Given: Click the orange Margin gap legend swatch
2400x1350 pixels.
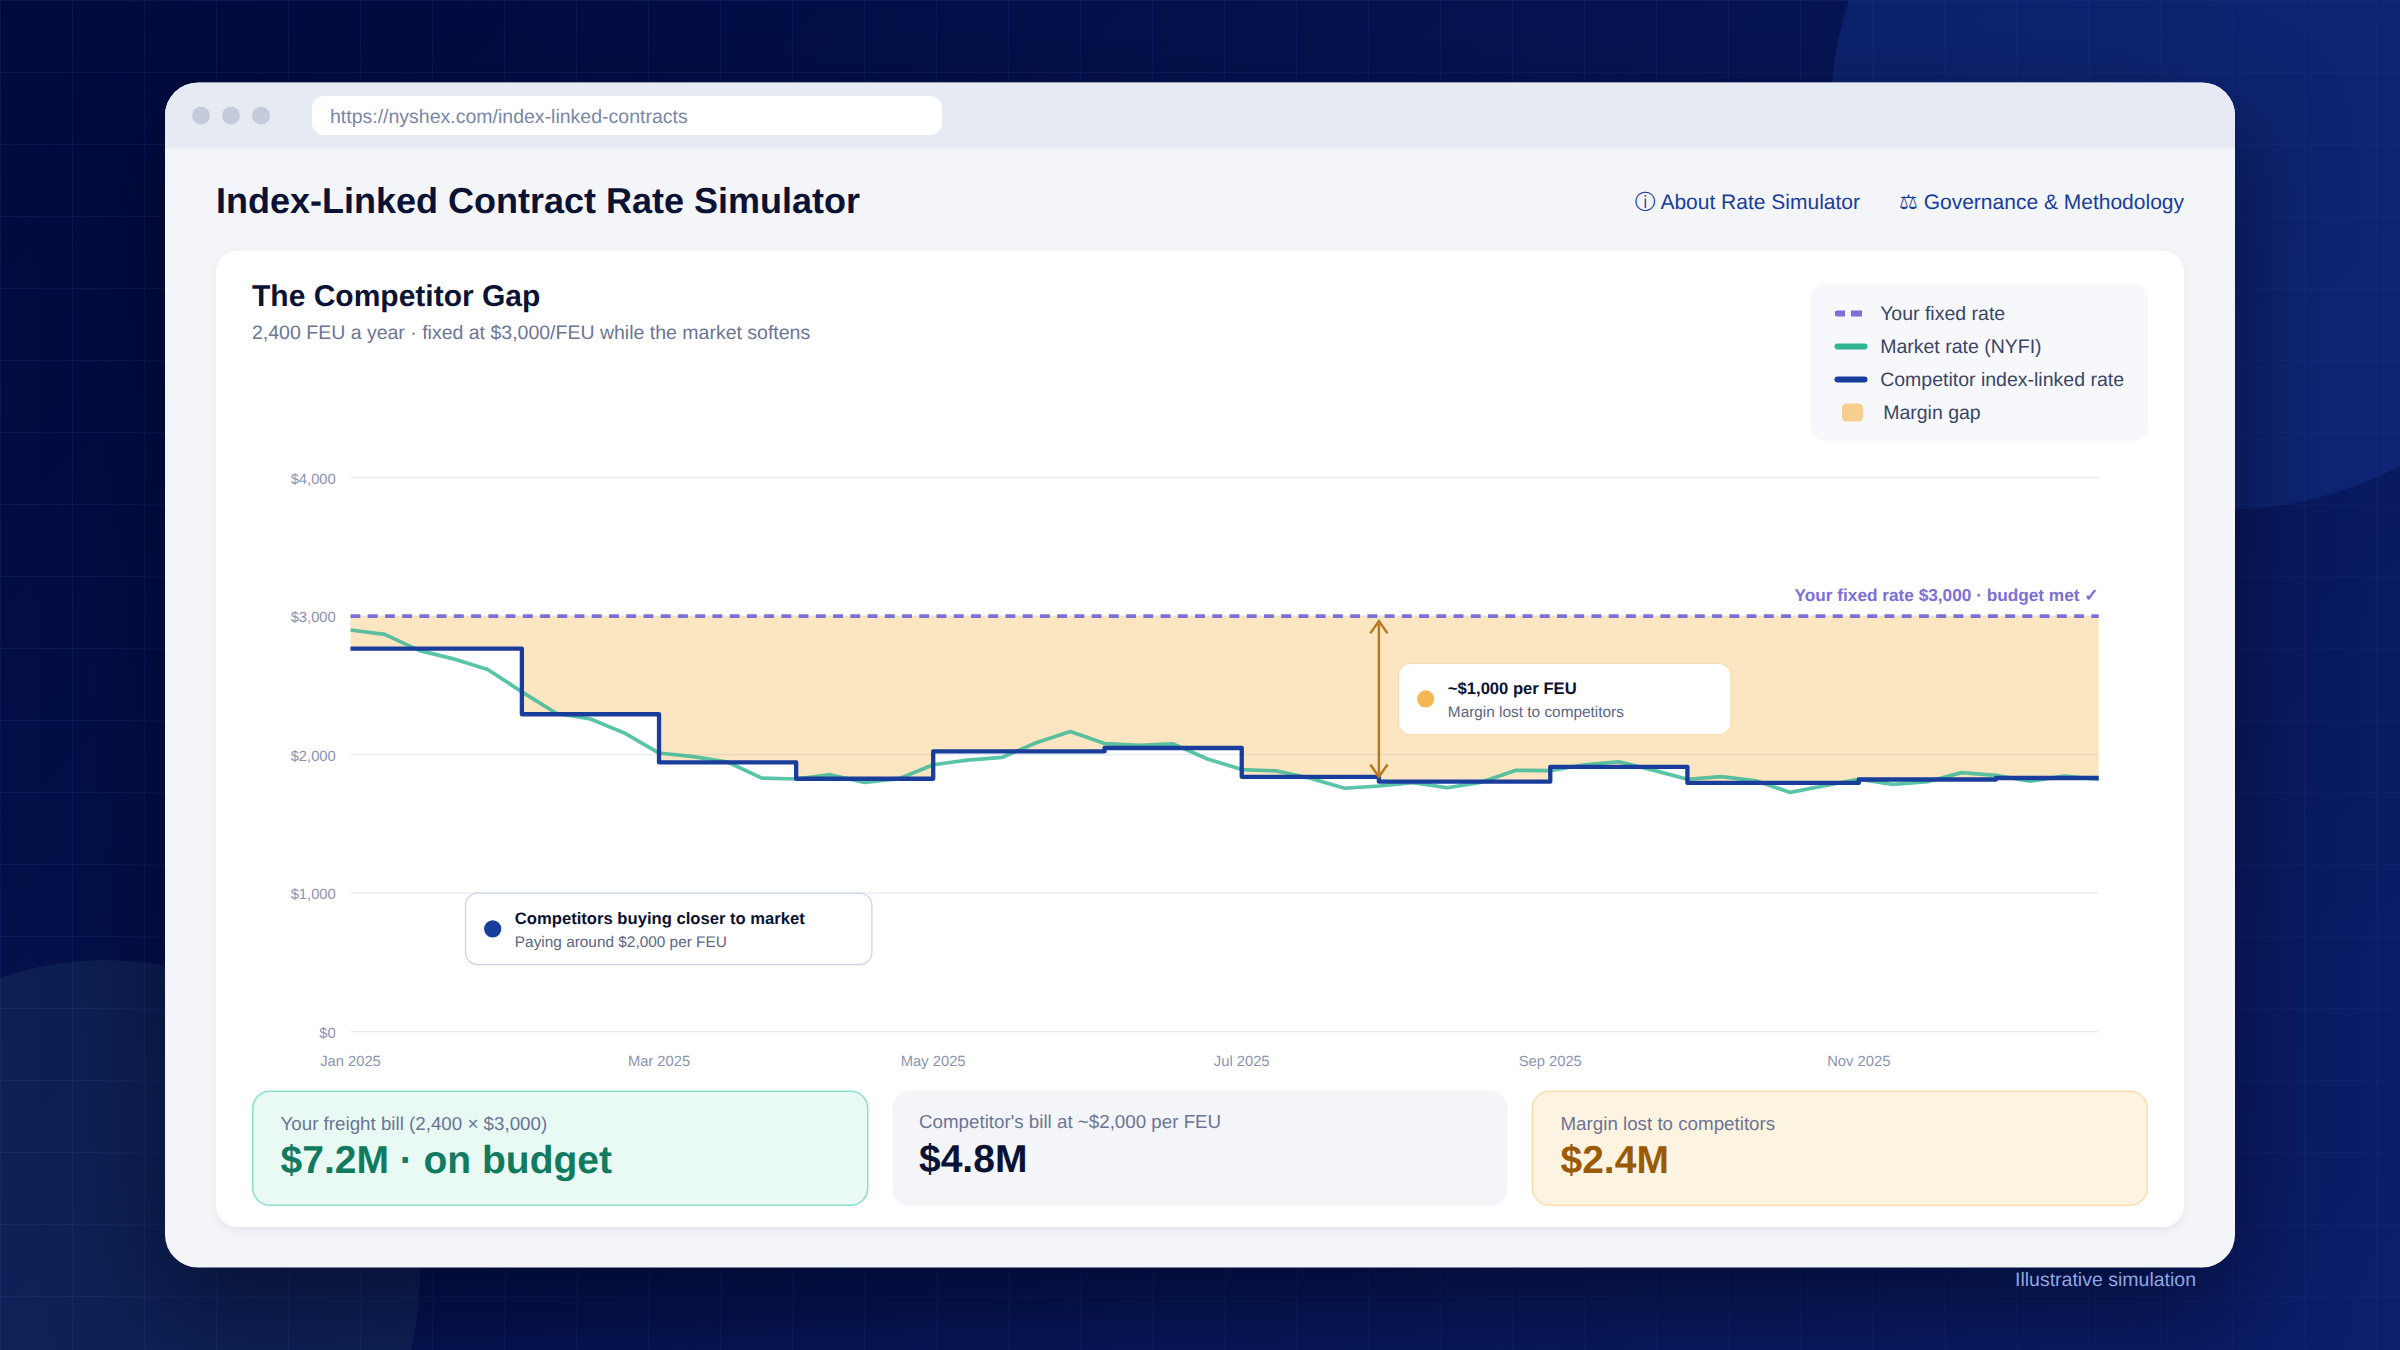Looking at the screenshot, I should point(1852,412).
